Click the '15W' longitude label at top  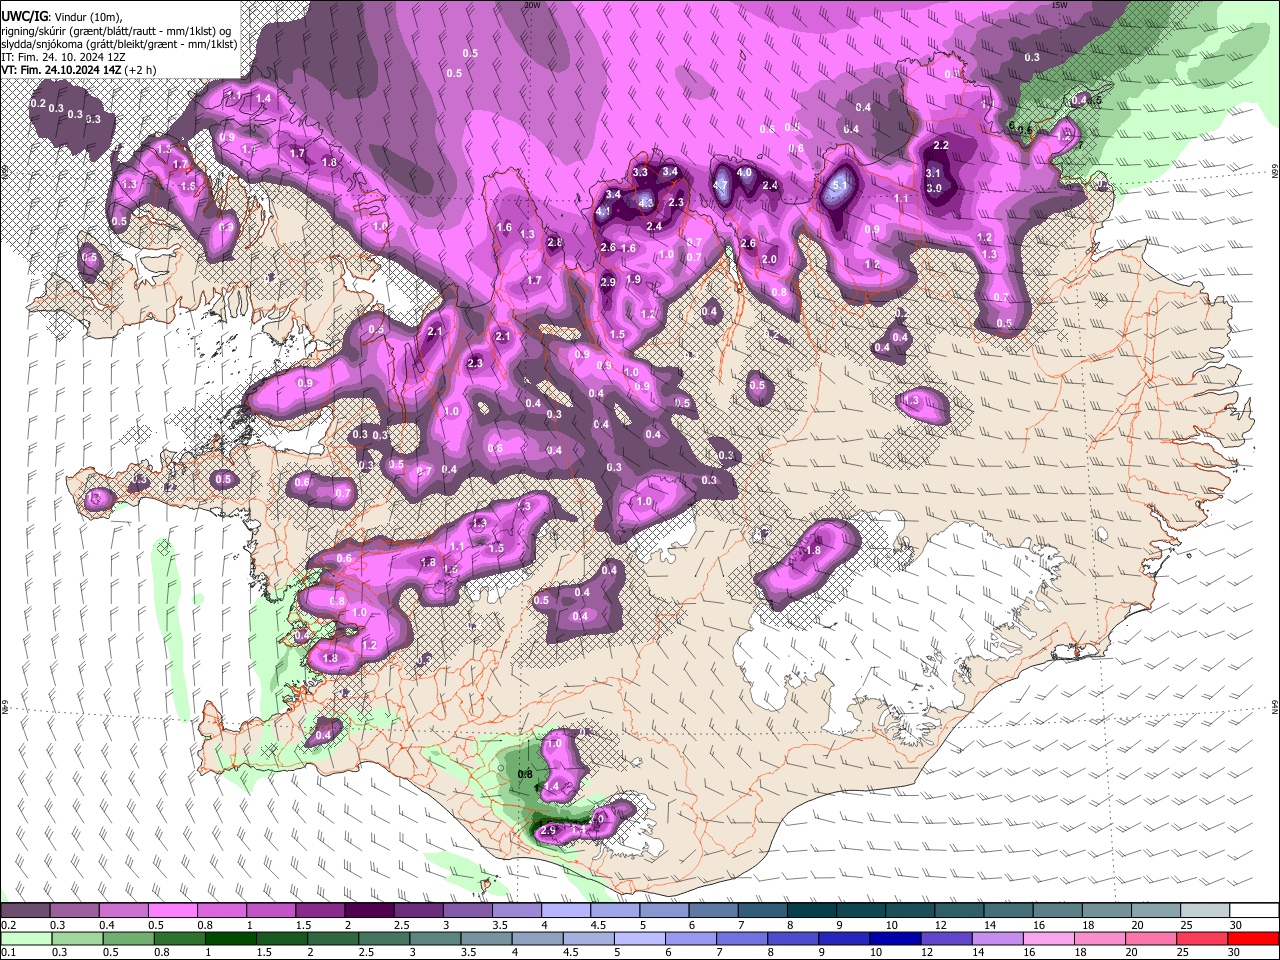[x=1059, y=5]
